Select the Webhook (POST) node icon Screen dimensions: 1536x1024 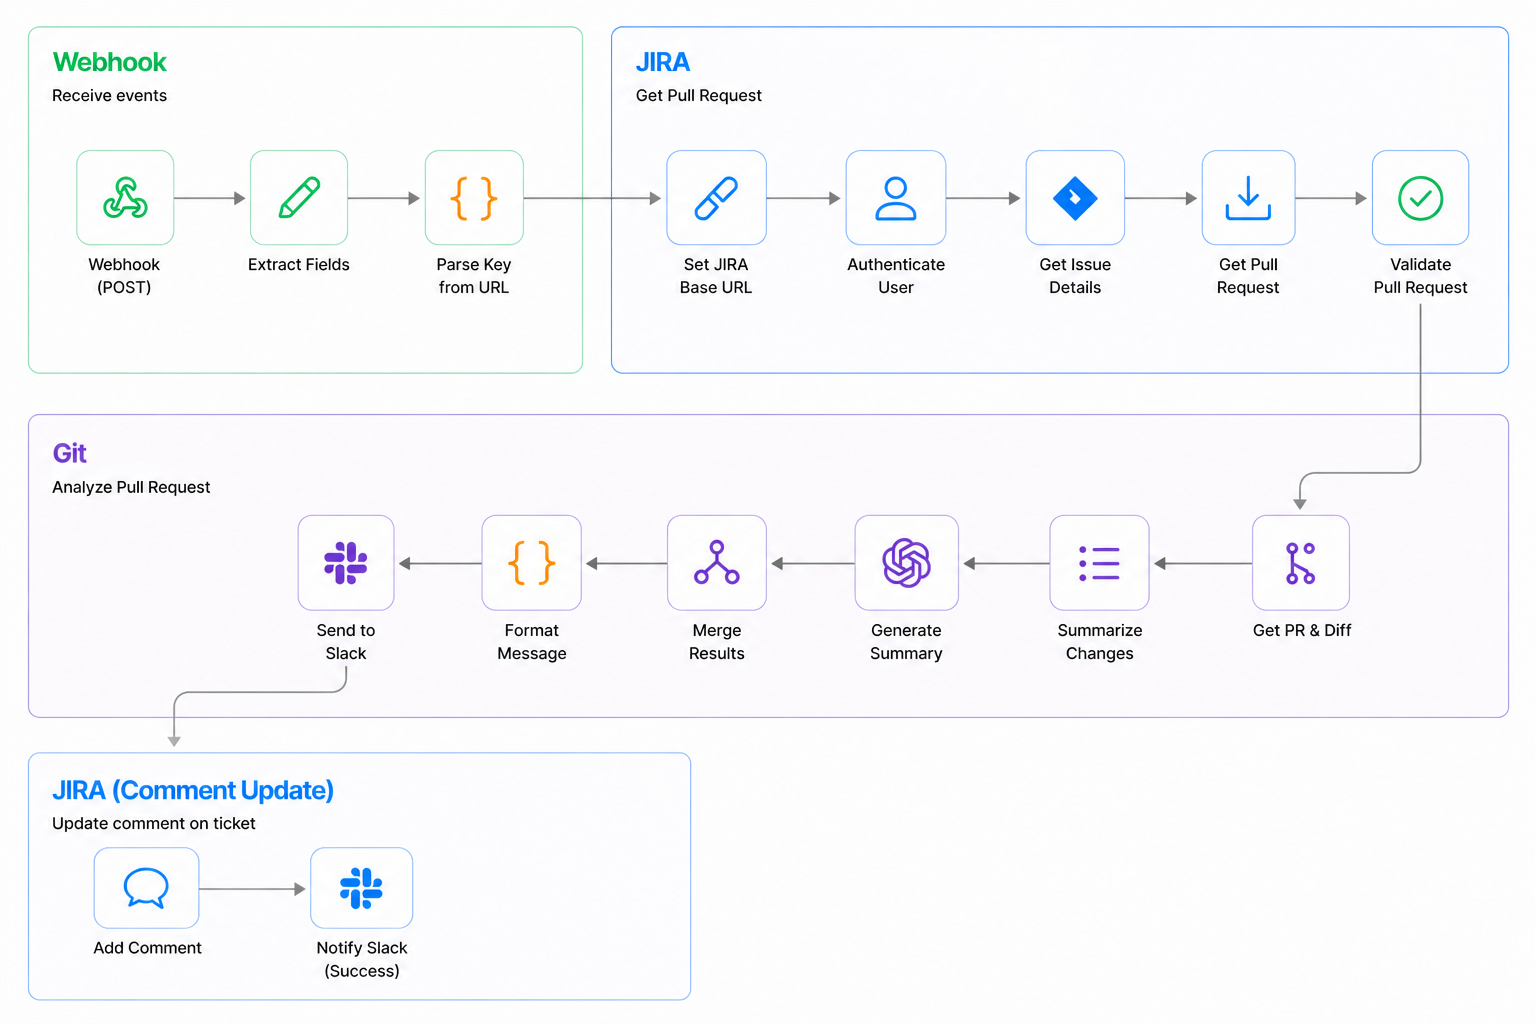pyautogui.click(x=125, y=198)
